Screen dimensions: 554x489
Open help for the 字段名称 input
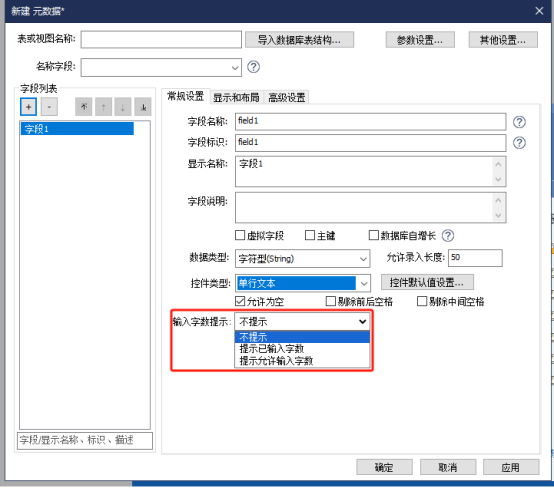tap(519, 122)
